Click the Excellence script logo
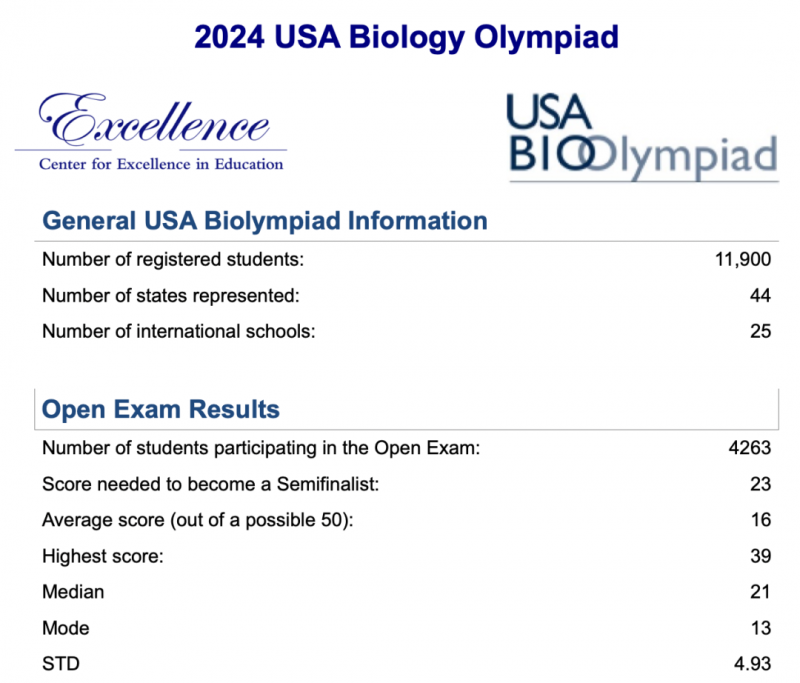 (x=154, y=120)
